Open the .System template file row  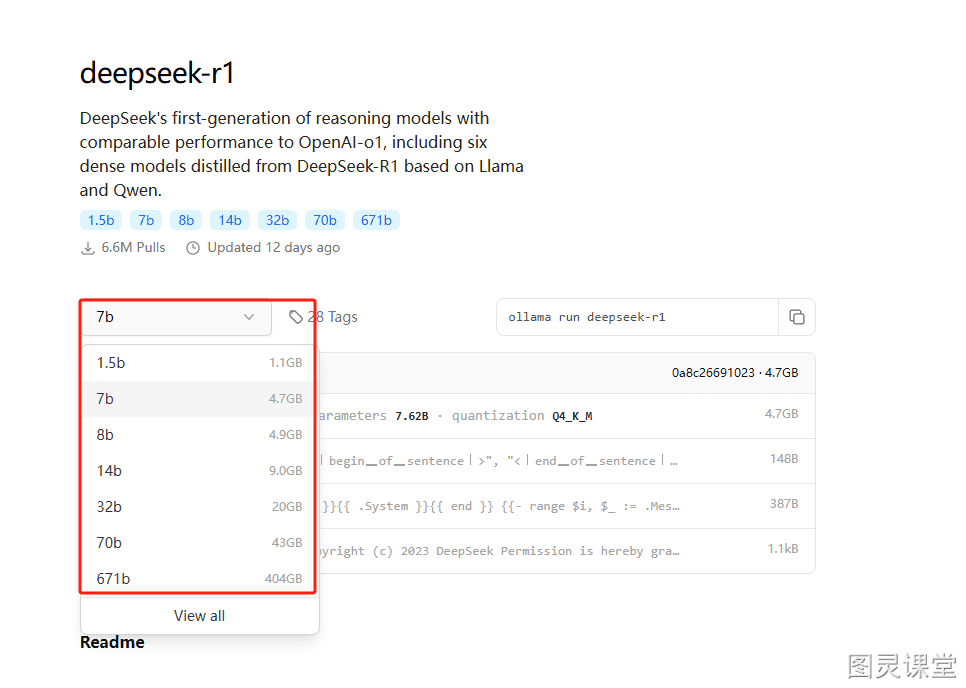[567, 506]
